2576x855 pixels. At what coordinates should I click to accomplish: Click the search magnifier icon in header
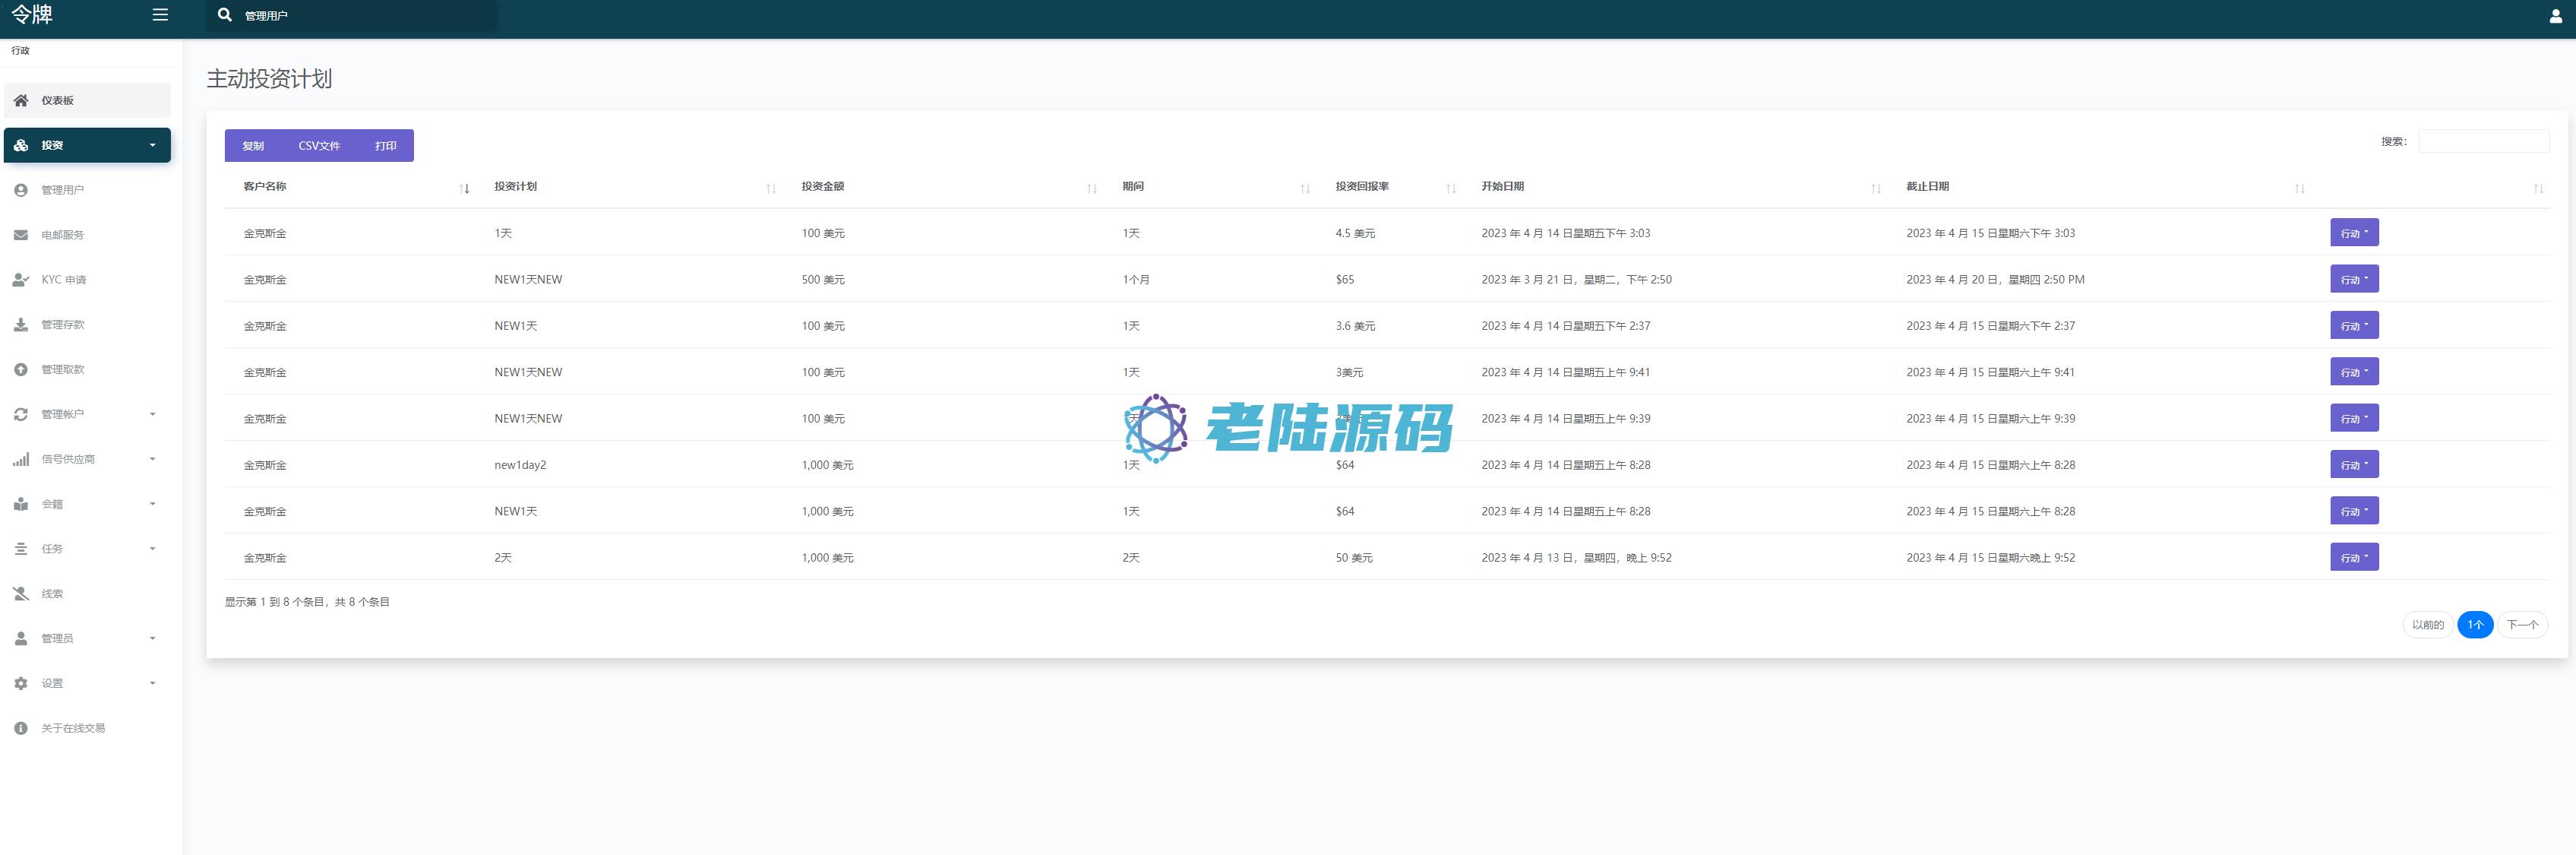pyautogui.click(x=225, y=15)
